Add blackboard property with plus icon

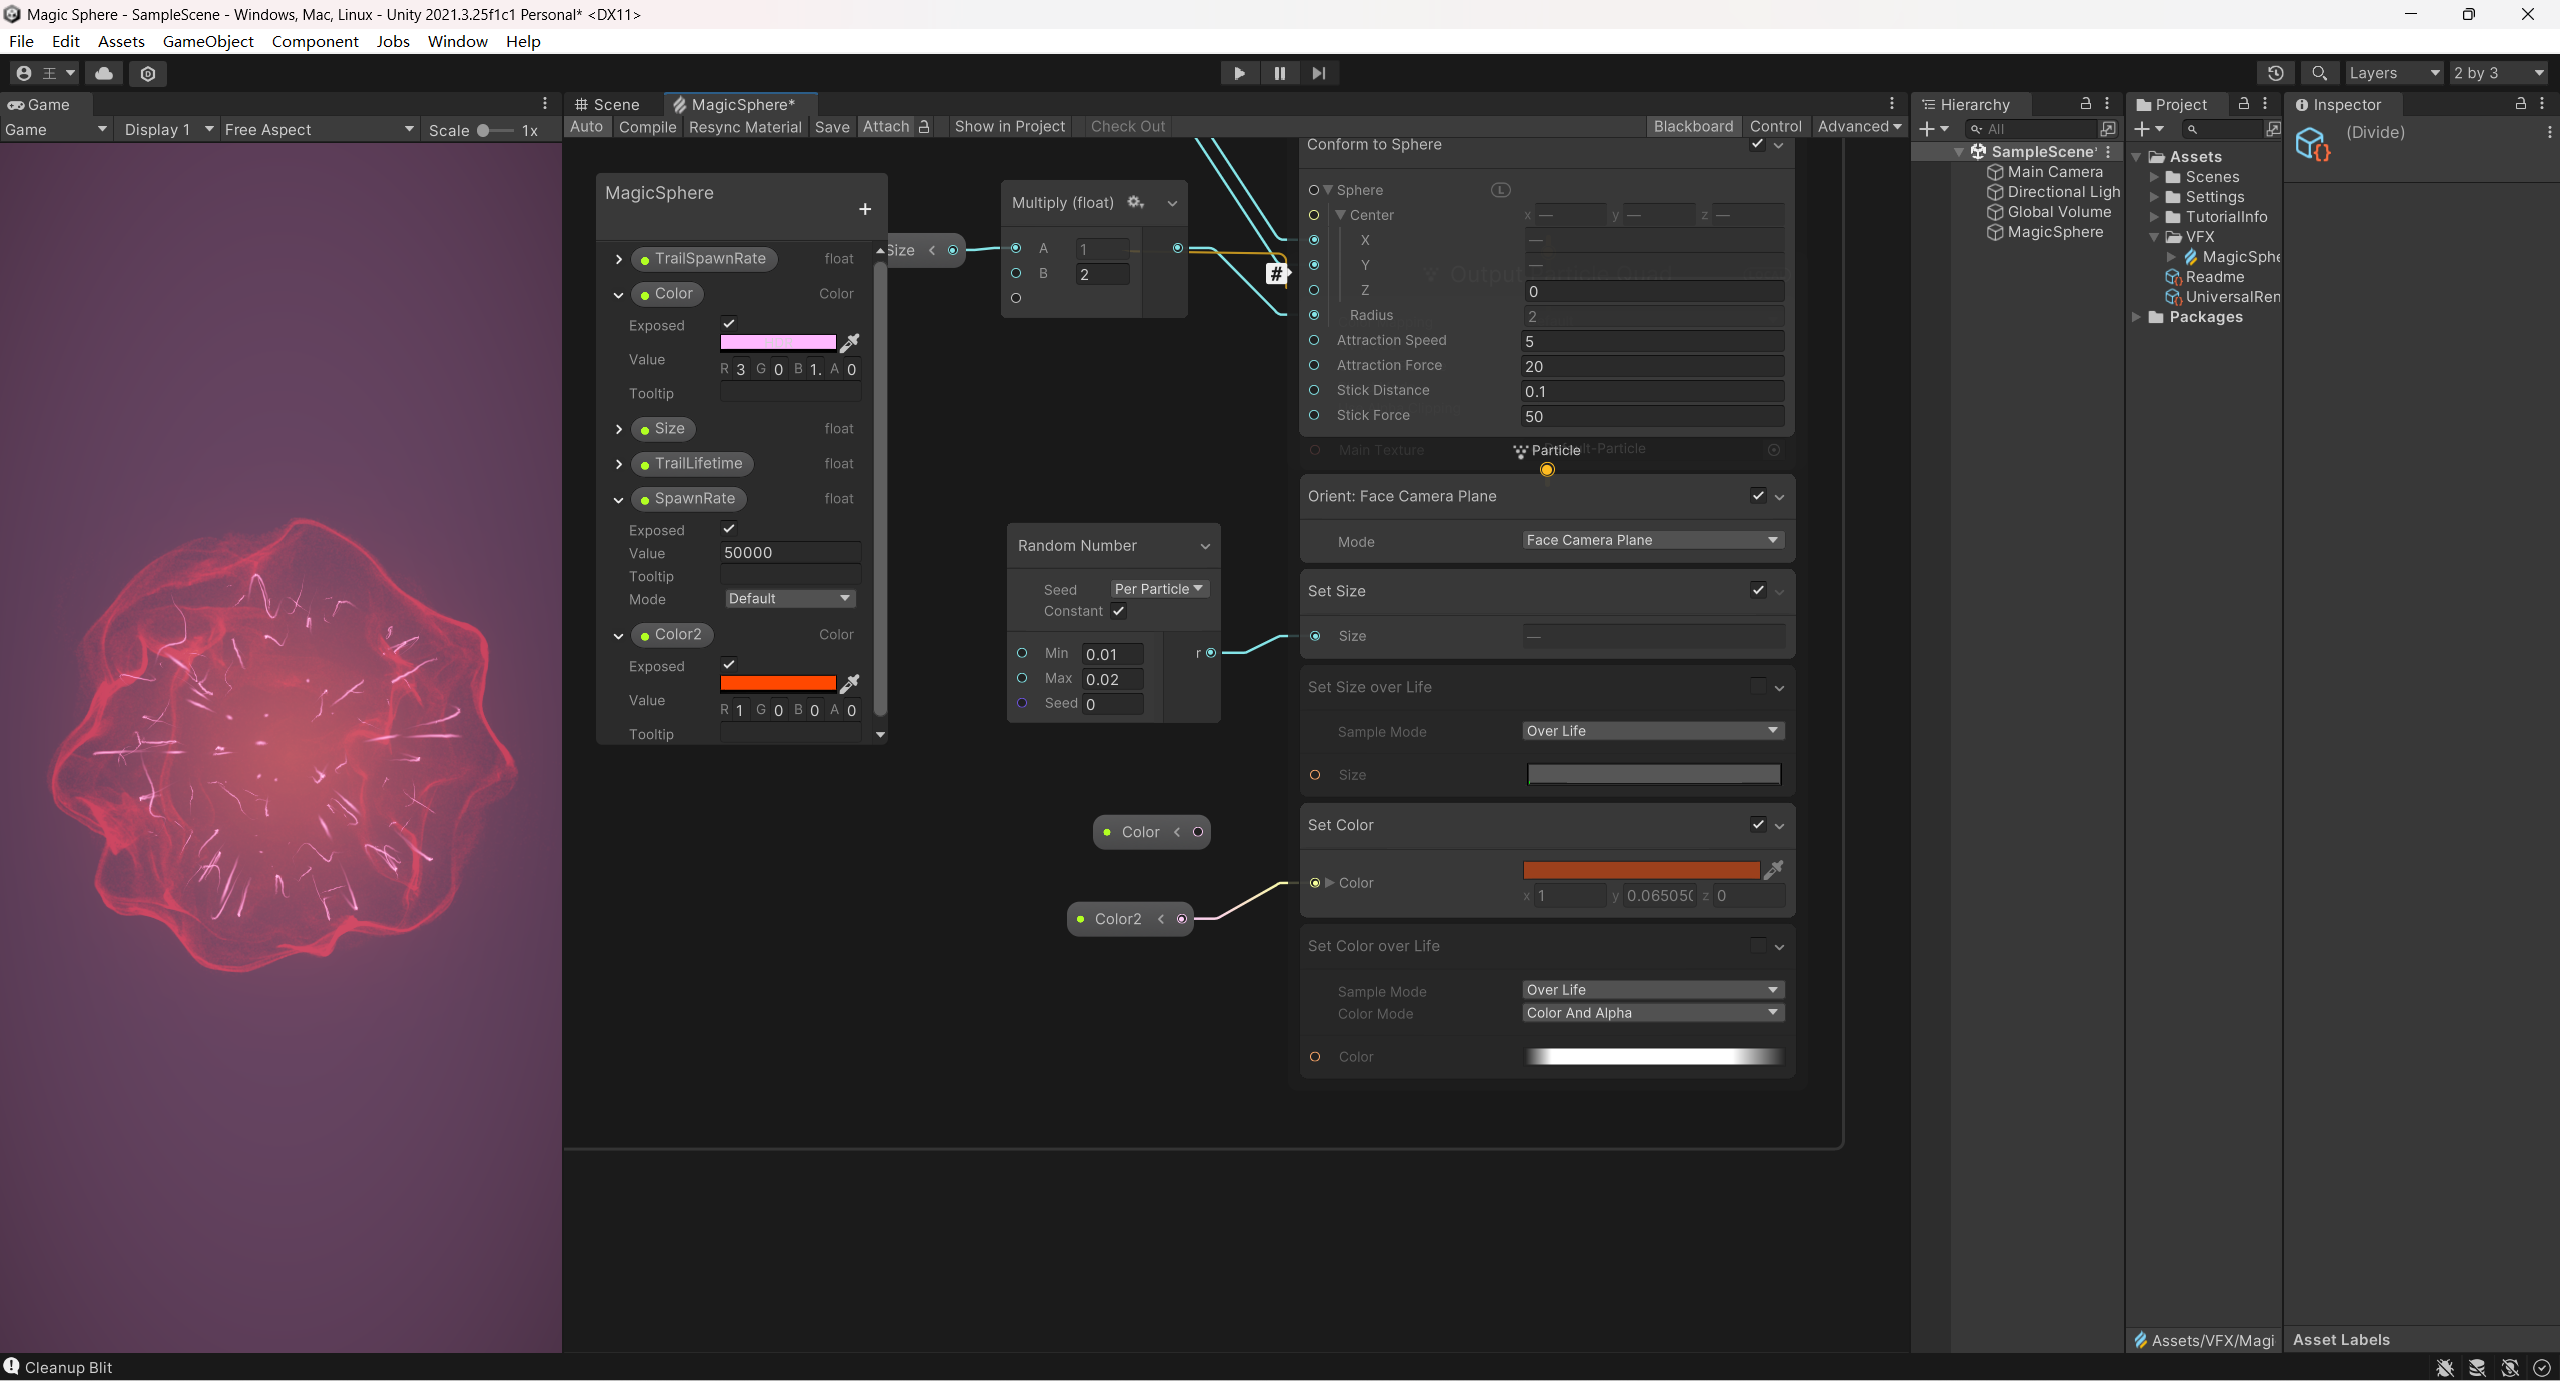coord(865,209)
